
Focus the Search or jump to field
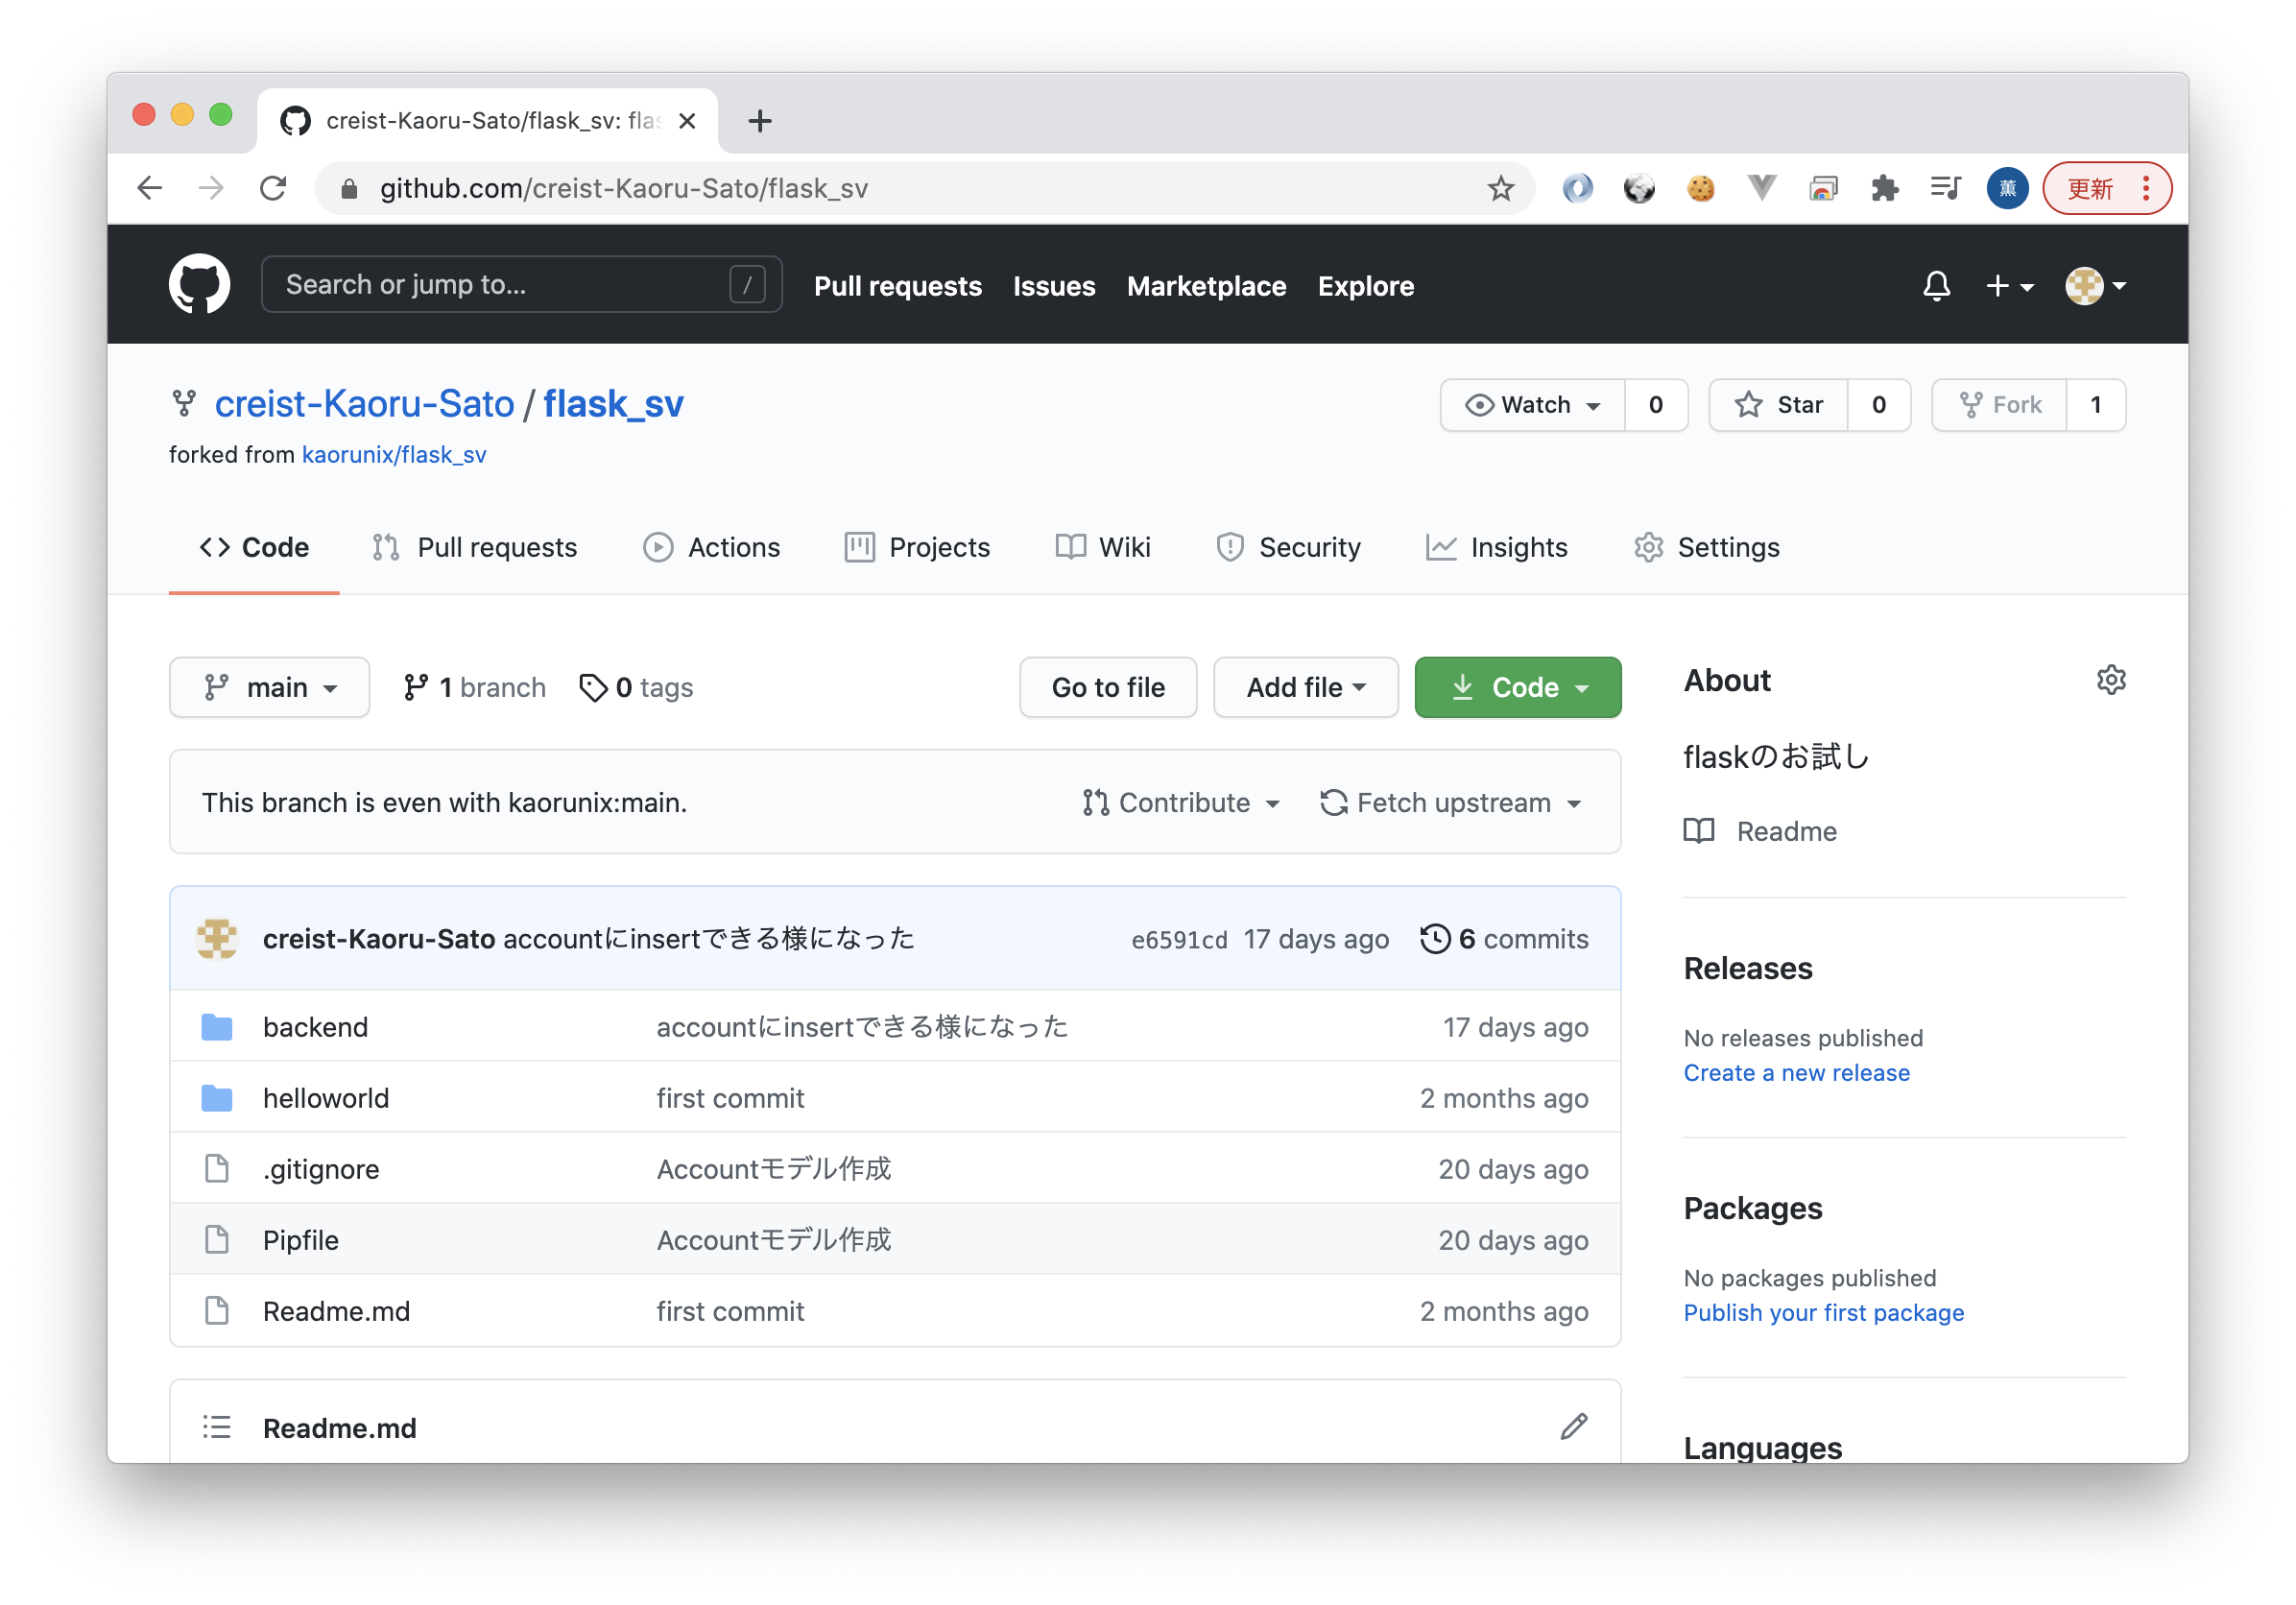(x=500, y=285)
